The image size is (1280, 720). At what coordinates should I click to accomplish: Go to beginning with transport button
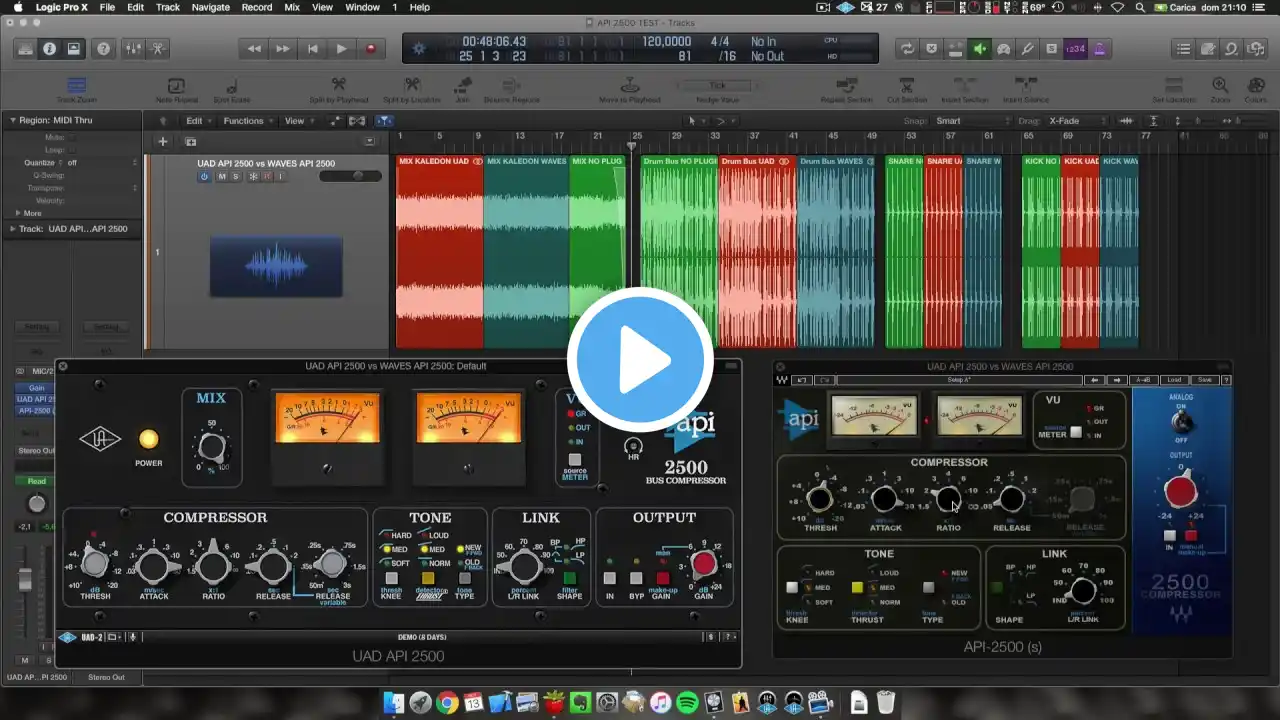(x=313, y=48)
